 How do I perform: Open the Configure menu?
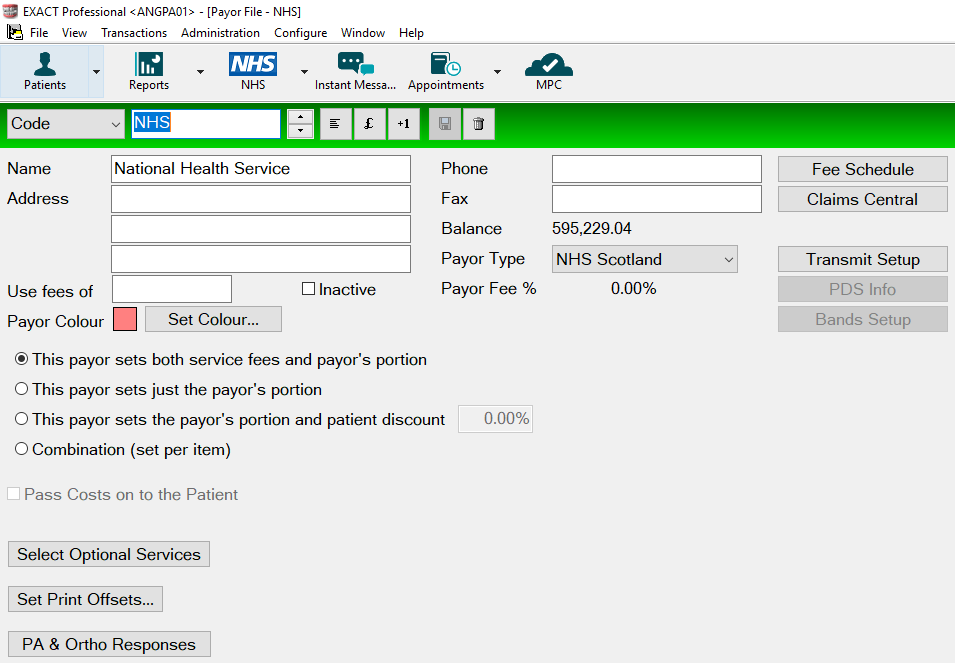point(300,33)
